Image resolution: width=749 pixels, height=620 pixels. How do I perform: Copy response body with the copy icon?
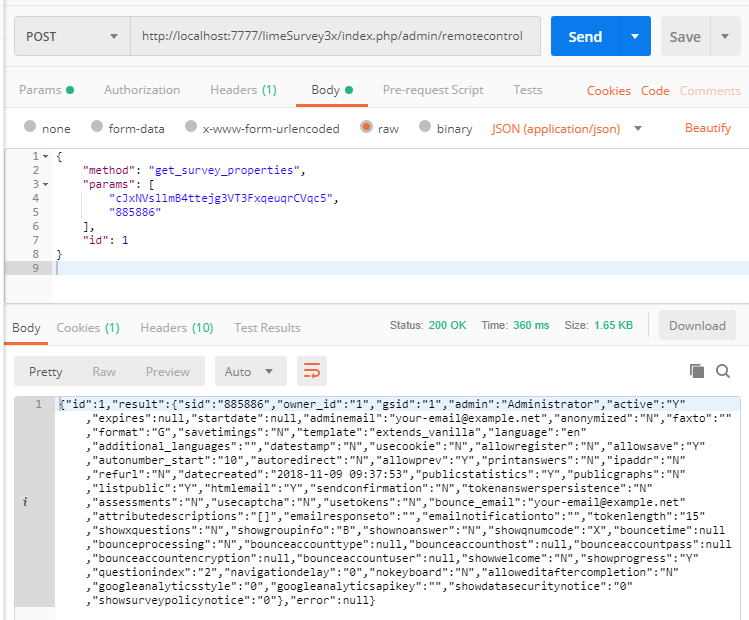[696, 371]
